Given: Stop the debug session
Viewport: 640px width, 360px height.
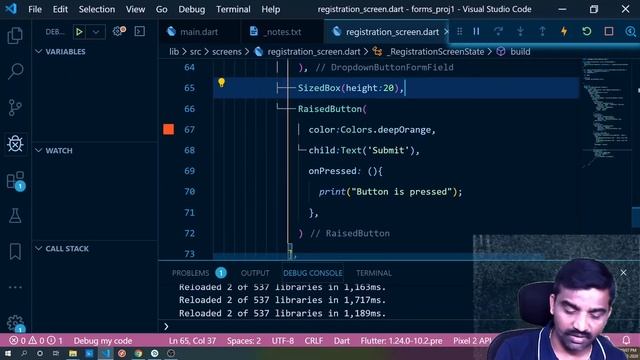Looking at the screenshot, I should [x=609, y=31].
